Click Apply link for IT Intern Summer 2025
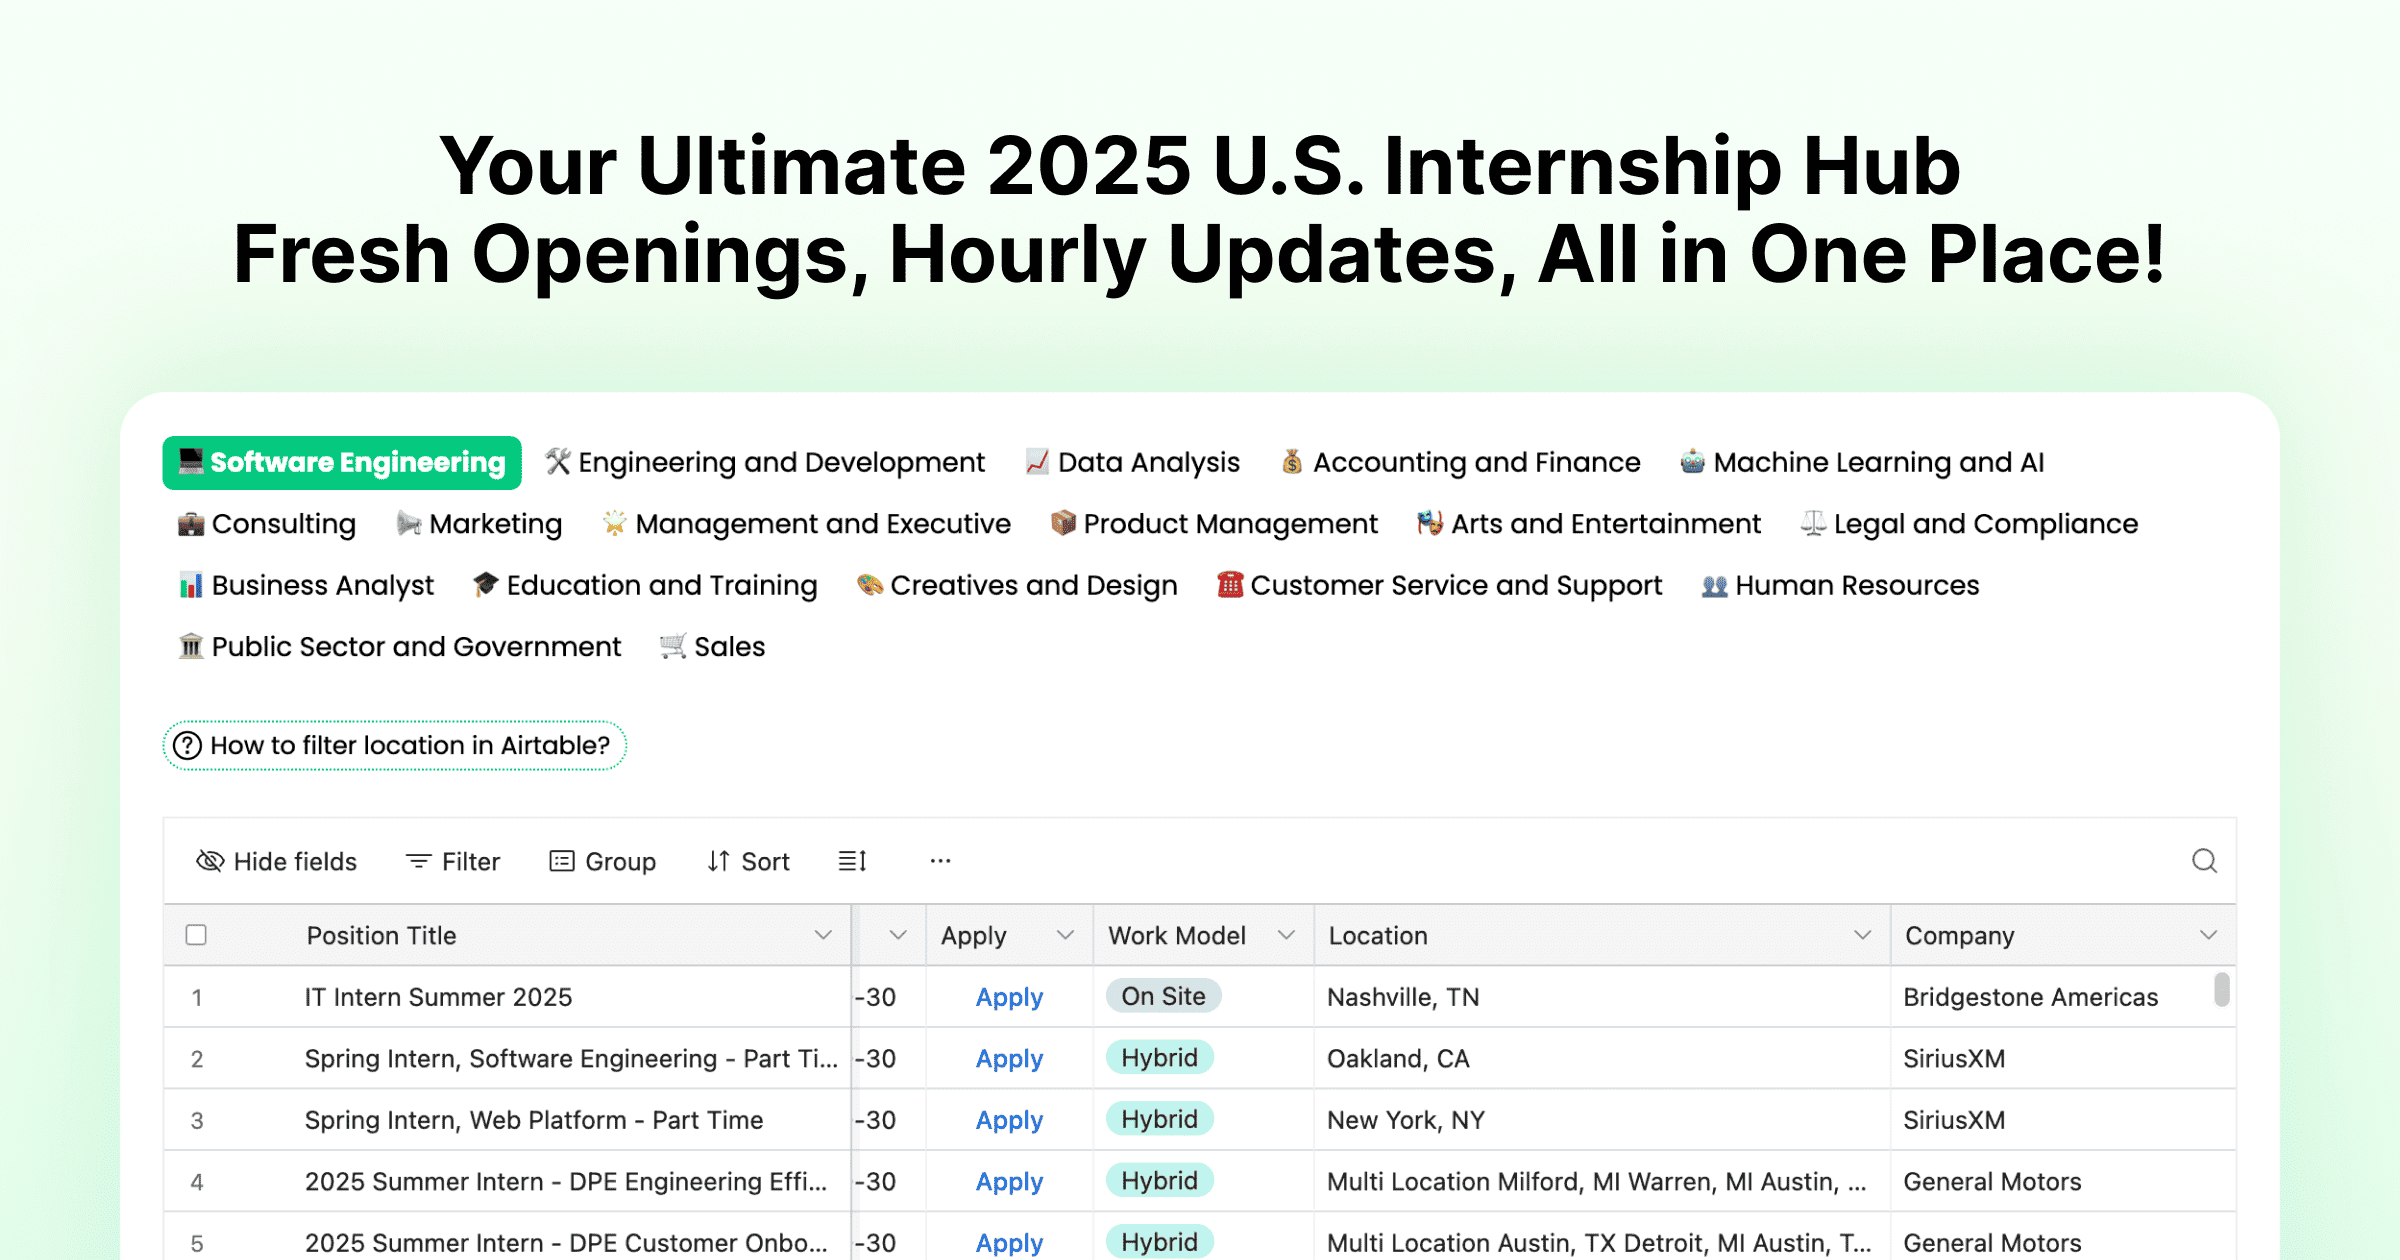The height and width of the screenshot is (1260, 2400). click(1009, 997)
